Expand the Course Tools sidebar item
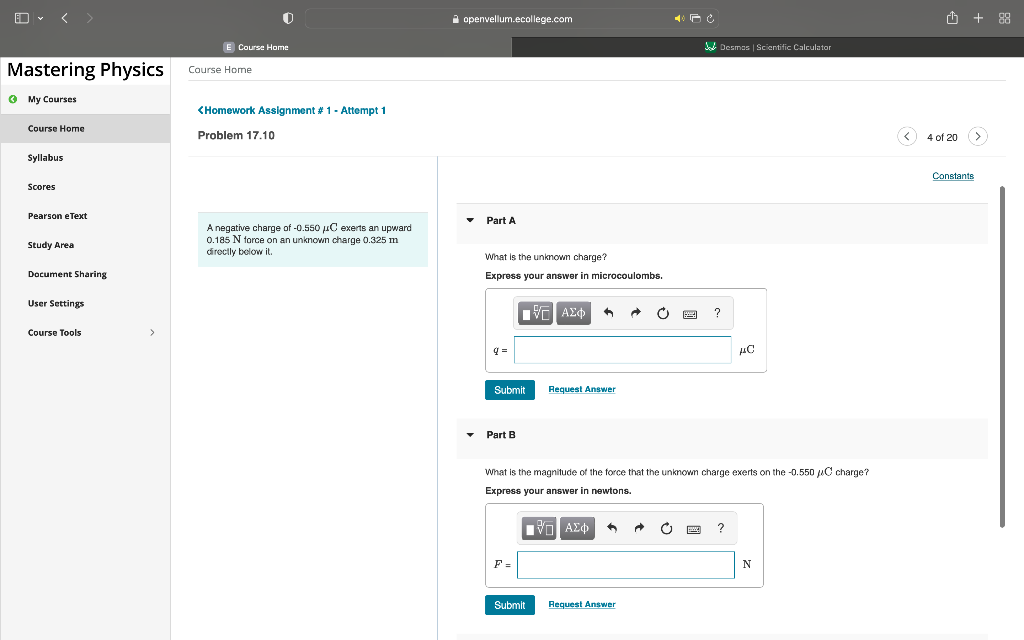The image size is (1024, 640). [x=152, y=332]
